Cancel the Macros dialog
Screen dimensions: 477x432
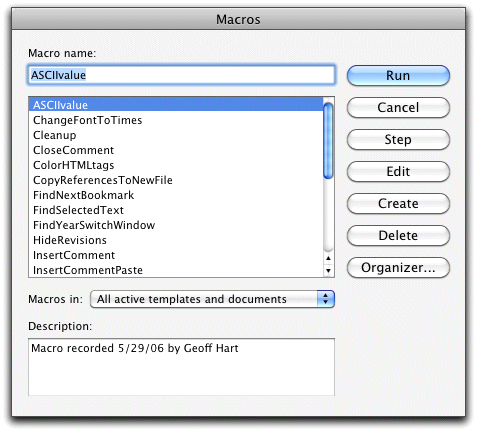(398, 108)
